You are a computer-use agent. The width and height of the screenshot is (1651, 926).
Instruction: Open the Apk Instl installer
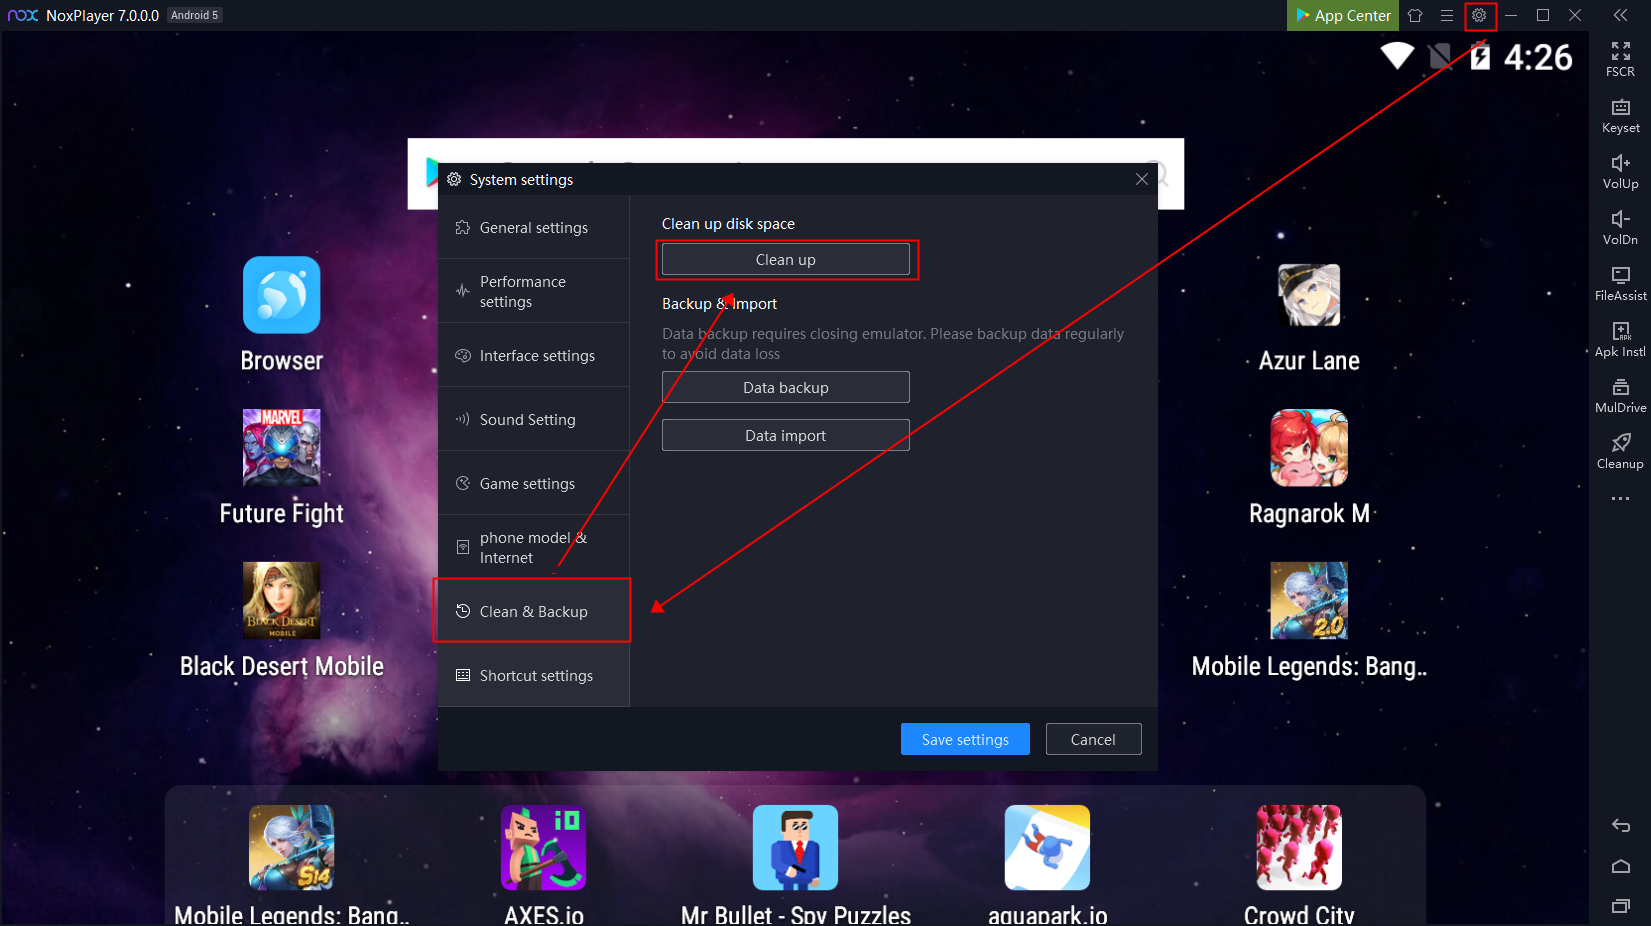pyautogui.click(x=1620, y=338)
